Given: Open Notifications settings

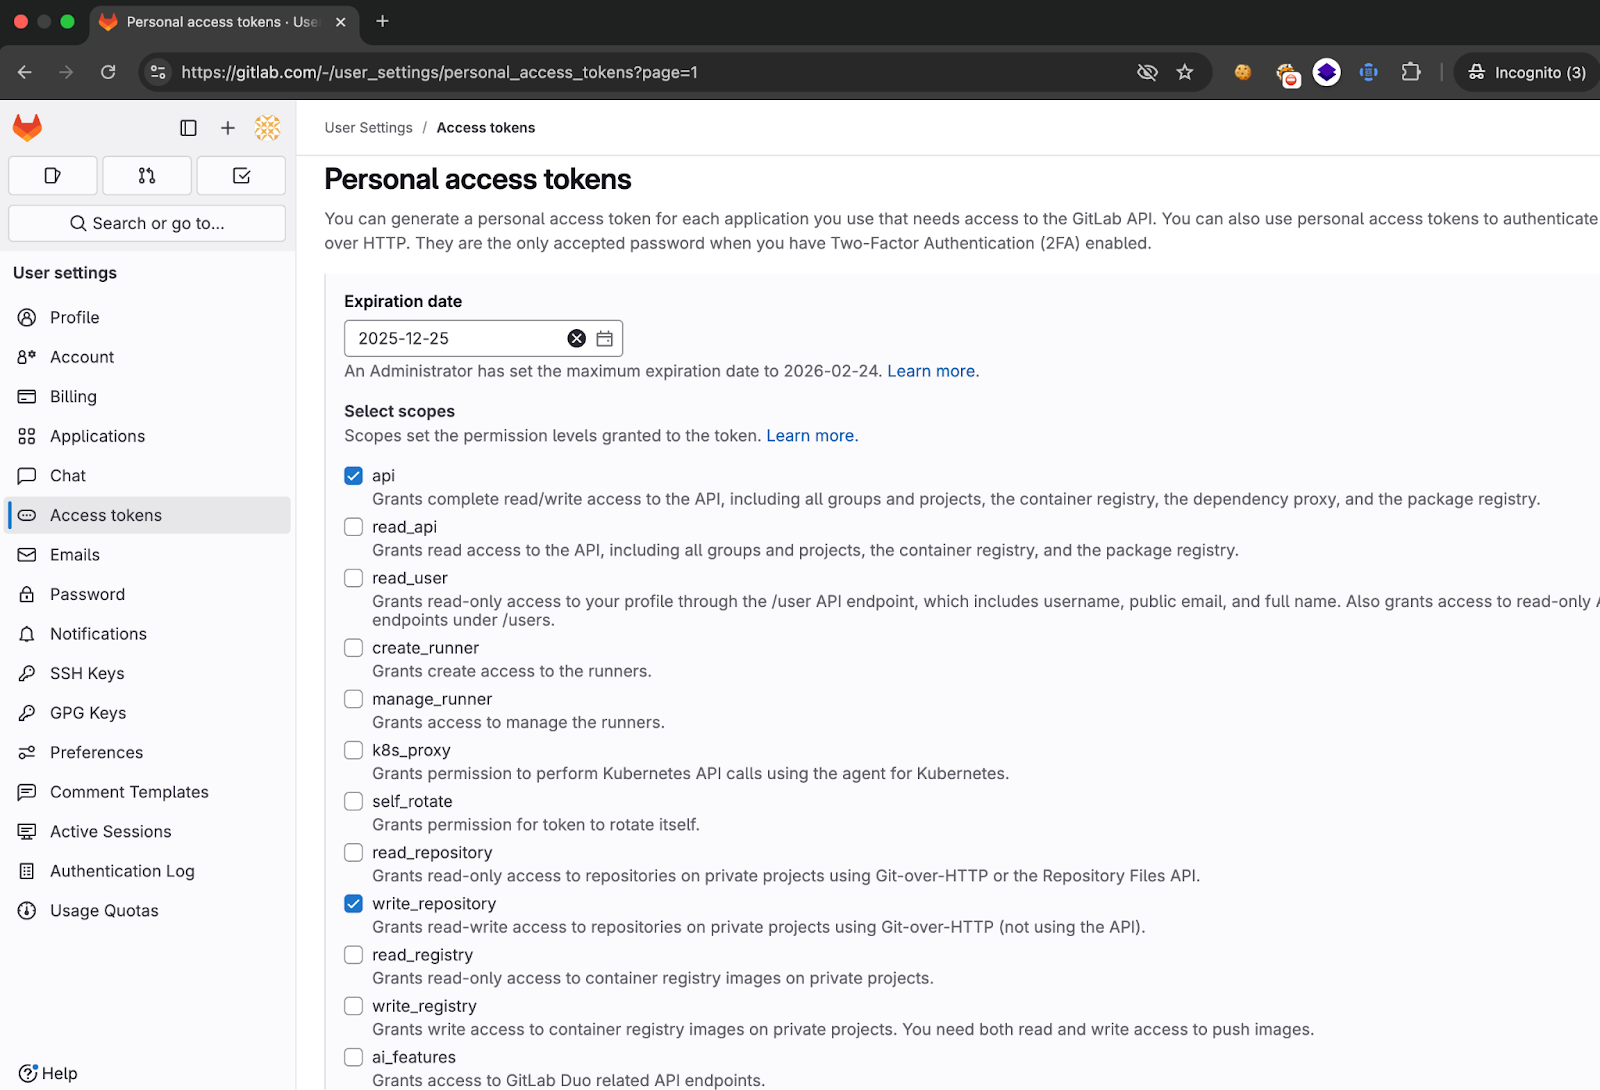Looking at the screenshot, I should 148,634.
